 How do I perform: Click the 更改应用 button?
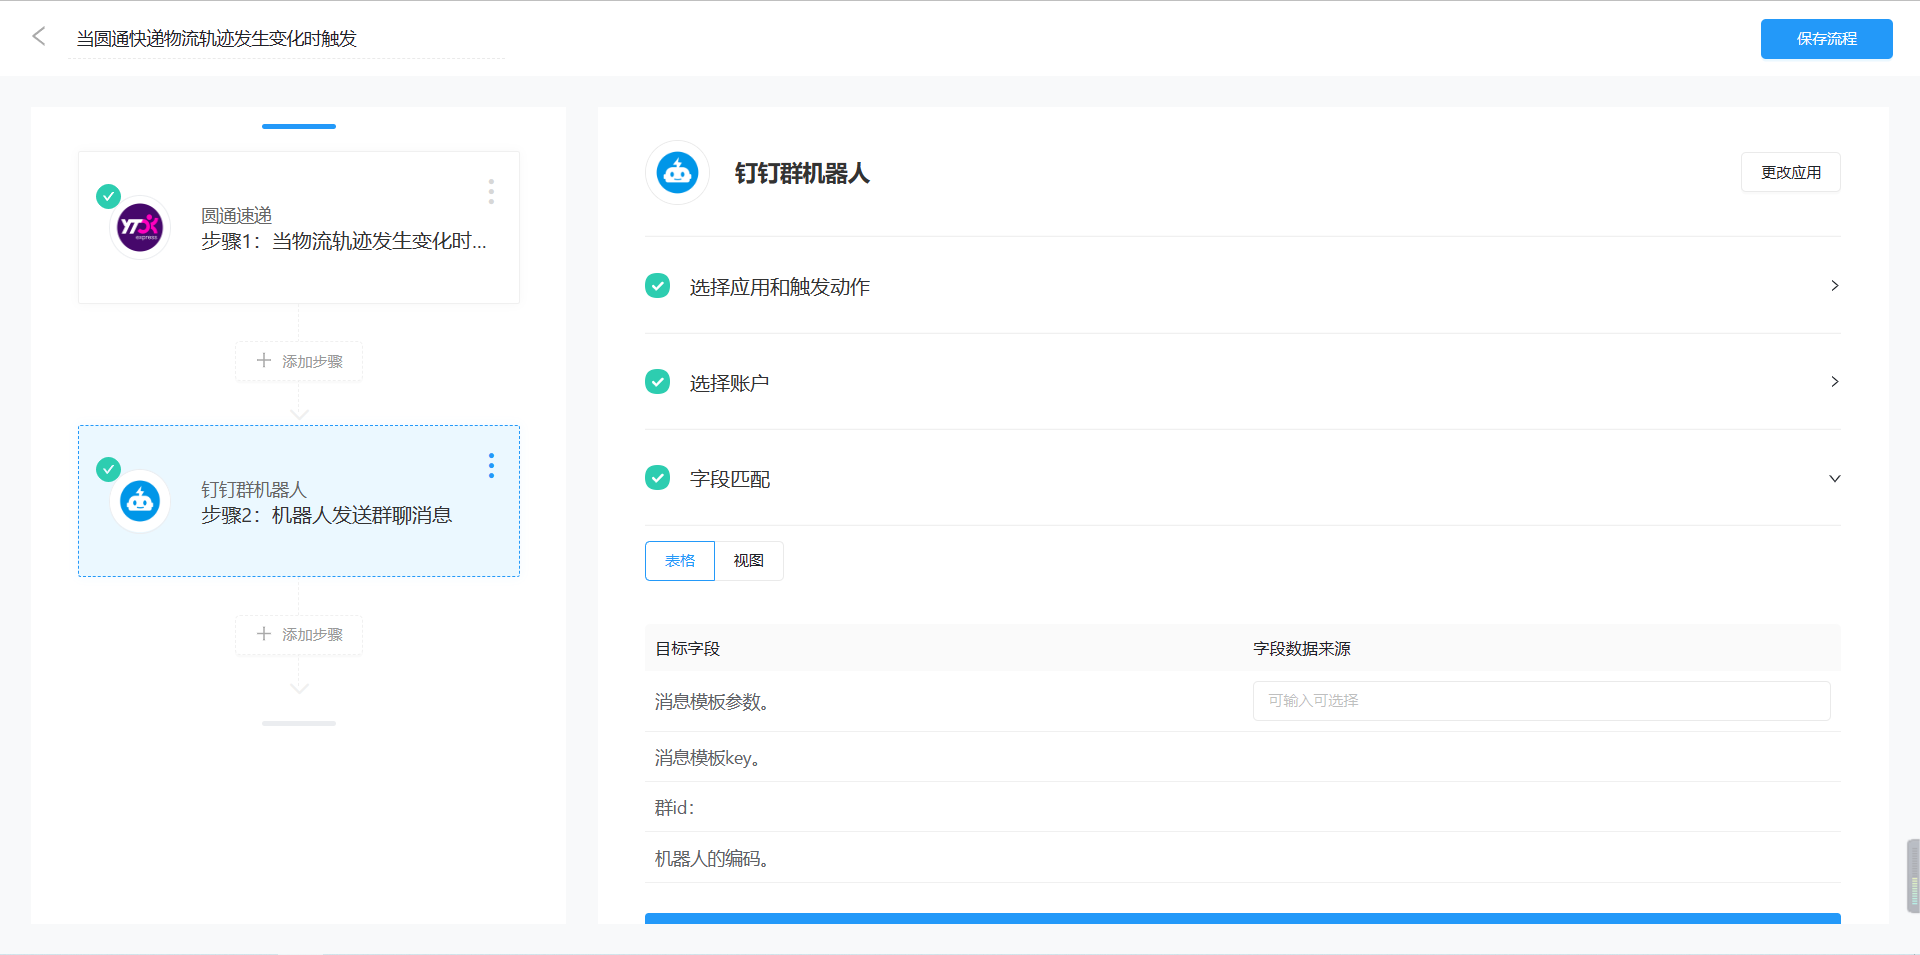pyautogui.click(x=1790, y=172)
